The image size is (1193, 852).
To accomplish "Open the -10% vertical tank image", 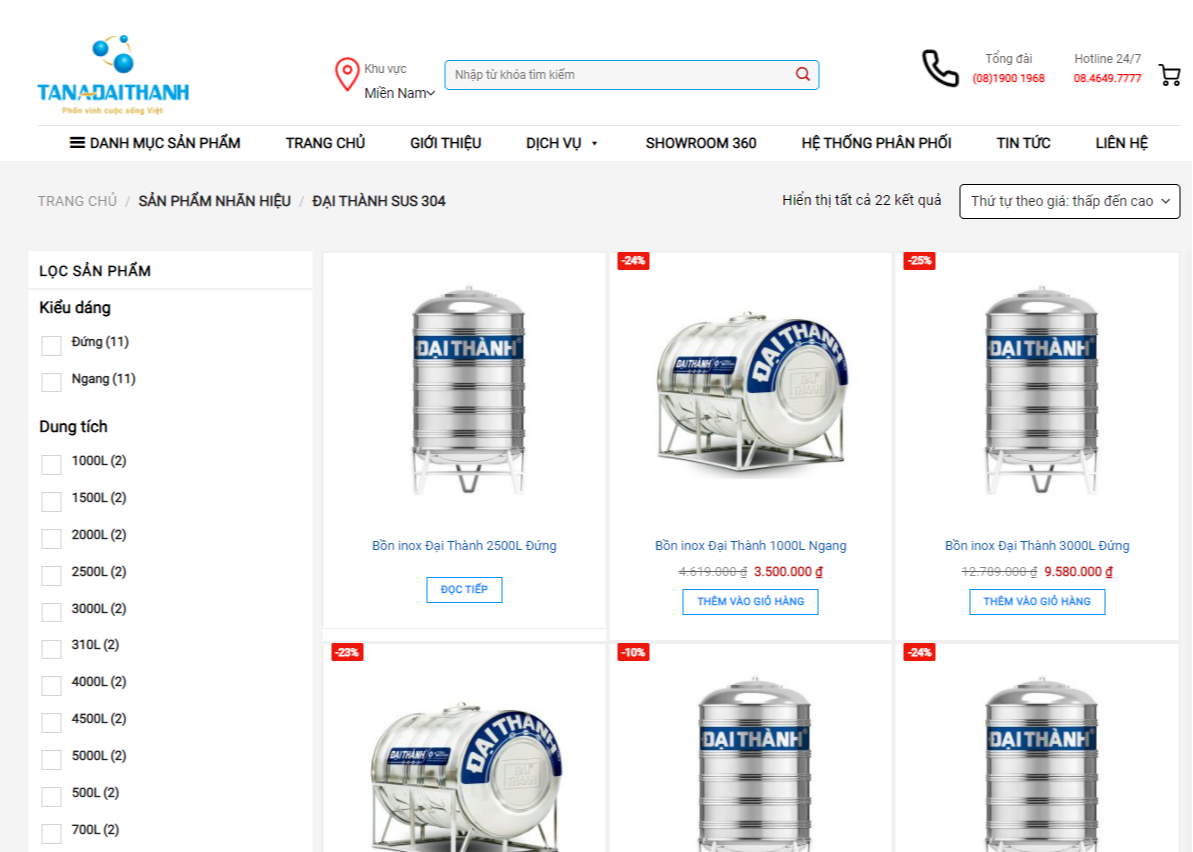I will (x=753, y=763).
